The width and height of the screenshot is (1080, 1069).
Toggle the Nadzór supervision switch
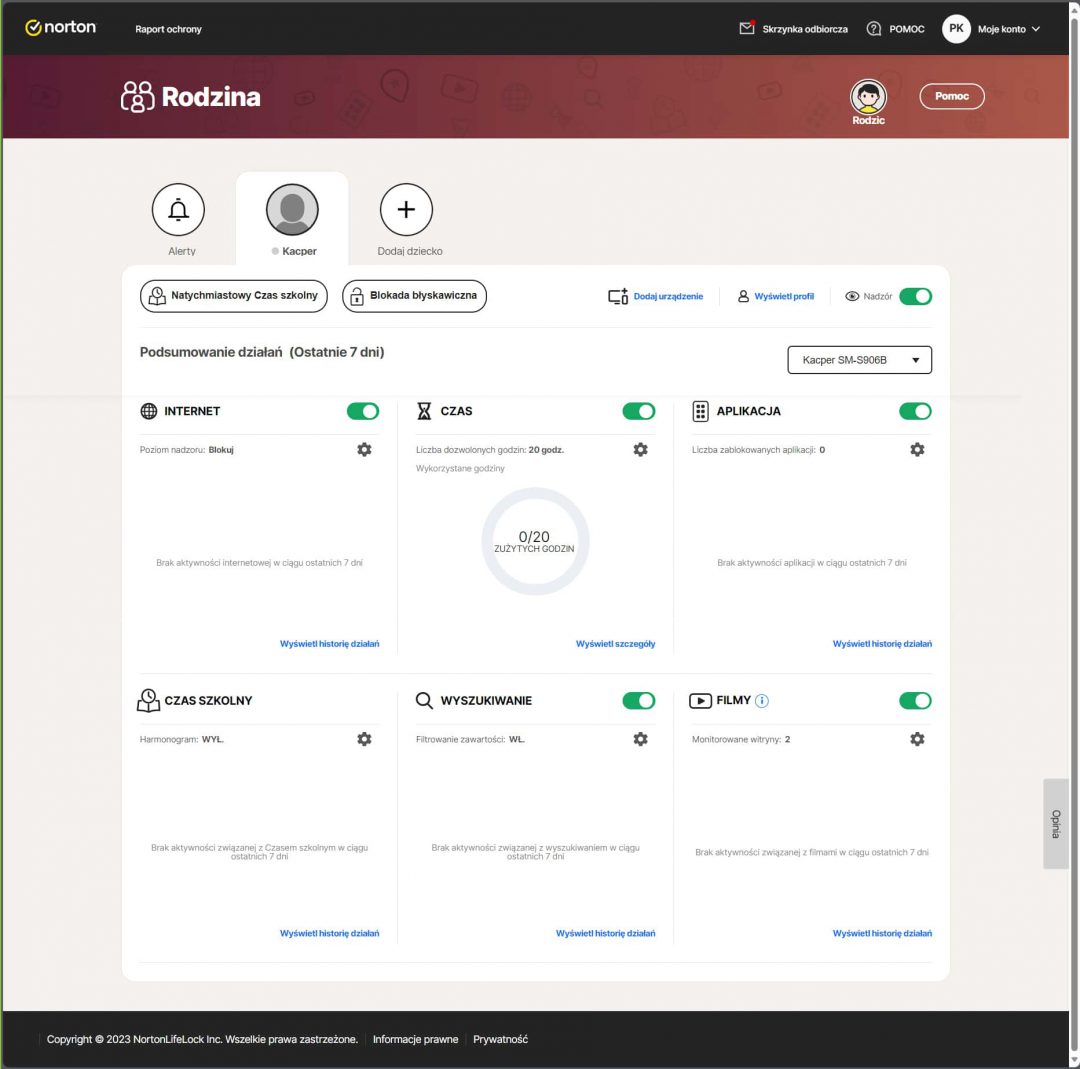[915, 296]
